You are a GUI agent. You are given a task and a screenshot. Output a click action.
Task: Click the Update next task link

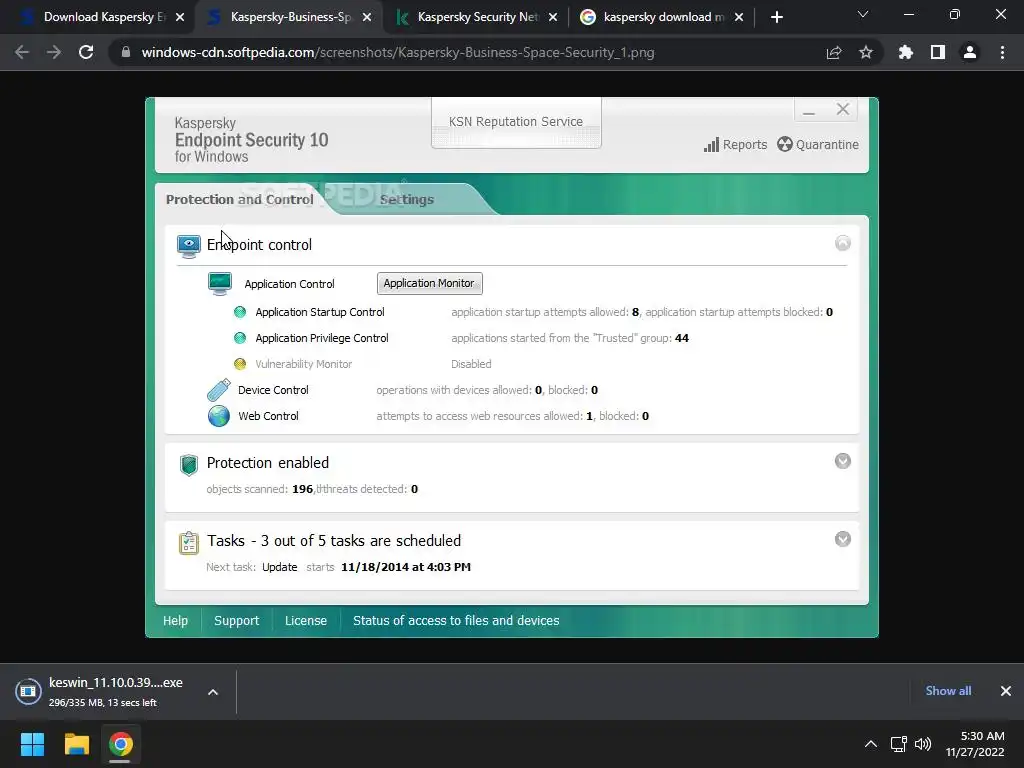click(280, 568)
